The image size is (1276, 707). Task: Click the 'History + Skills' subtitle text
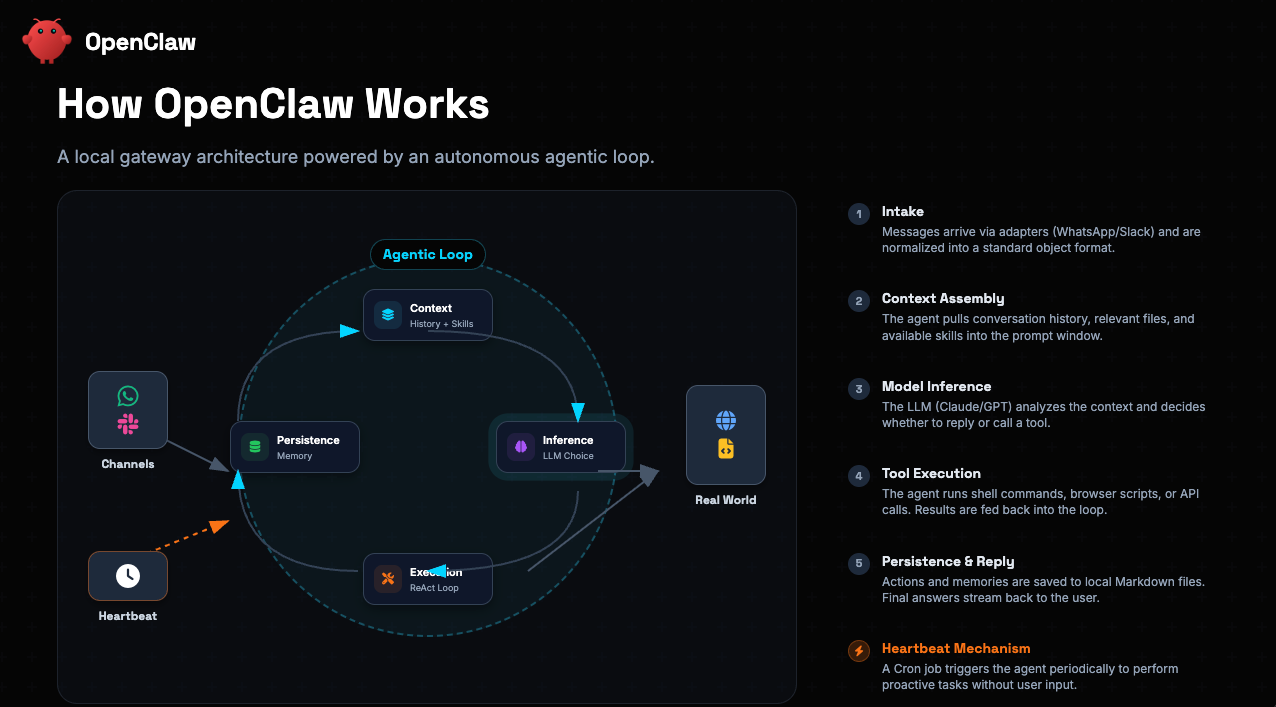click(442, 324)
